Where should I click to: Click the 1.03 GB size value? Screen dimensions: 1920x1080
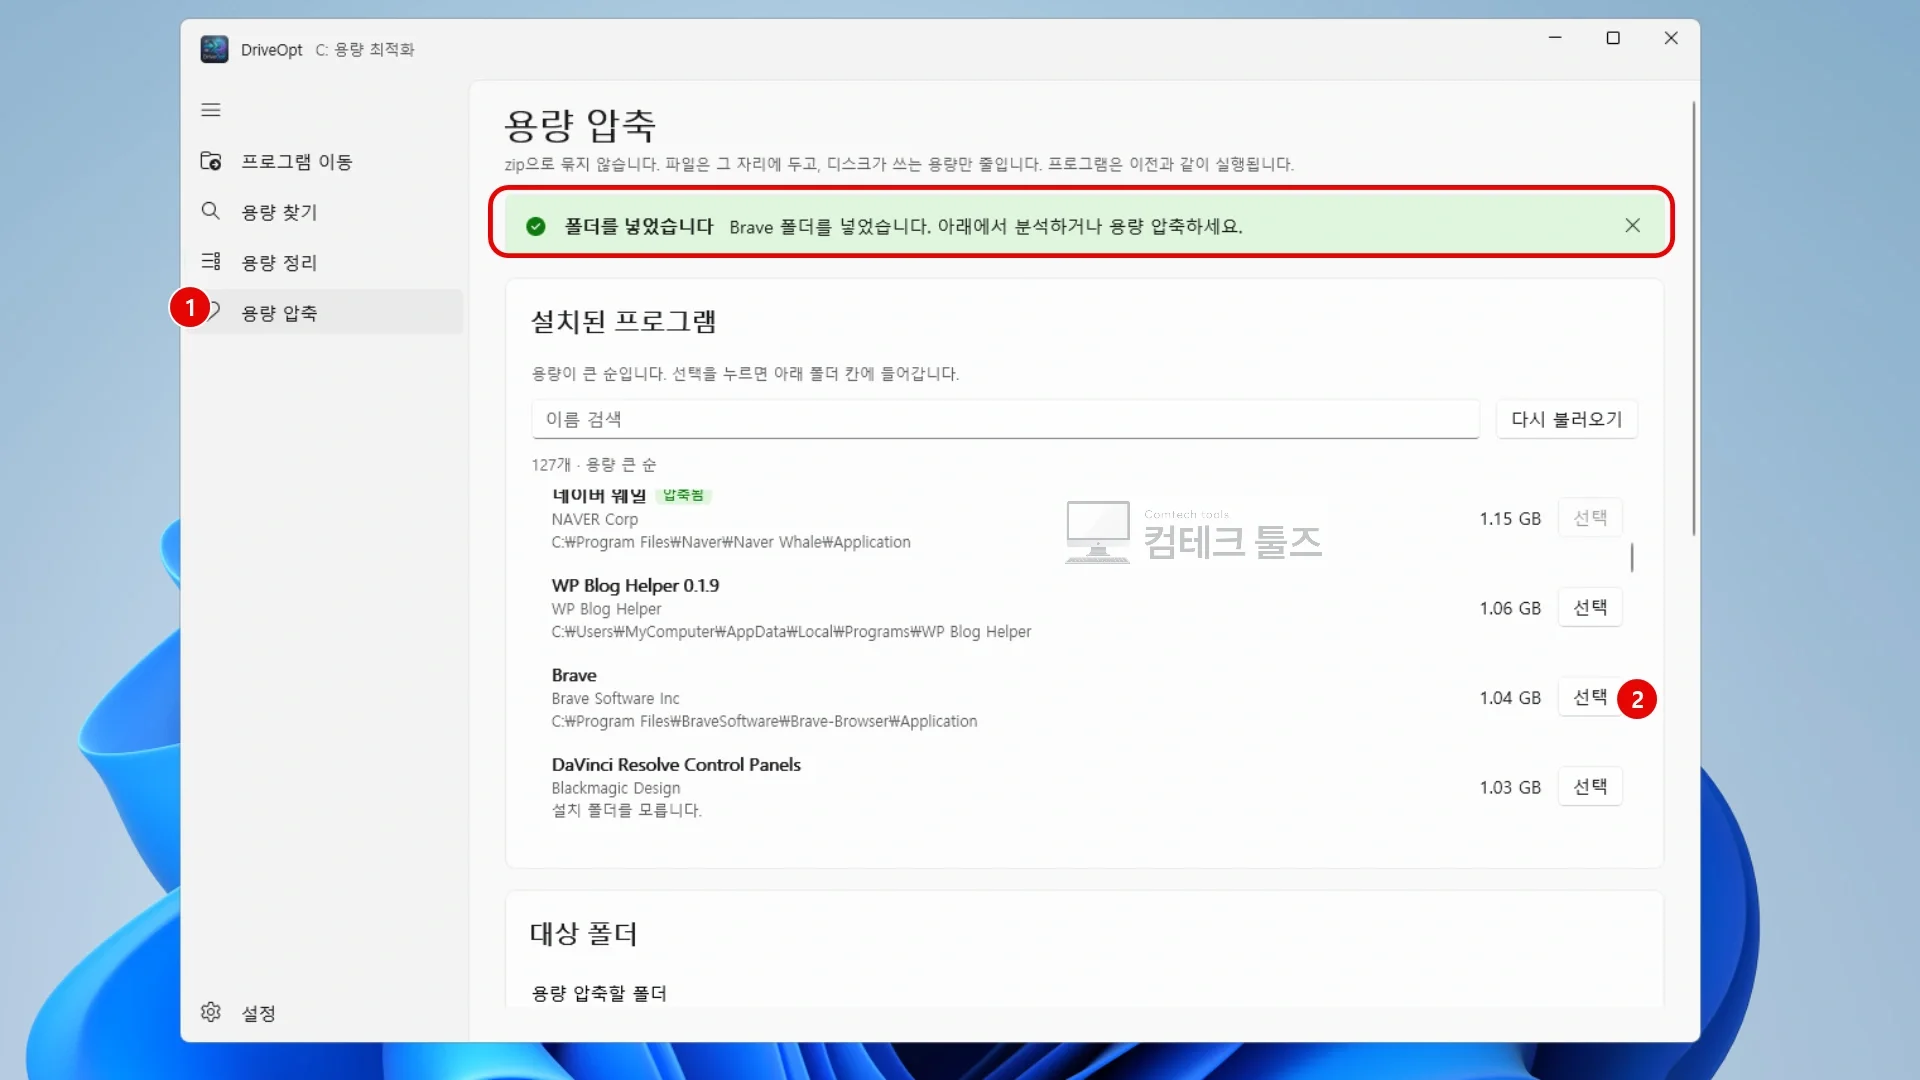point(1510,787)
